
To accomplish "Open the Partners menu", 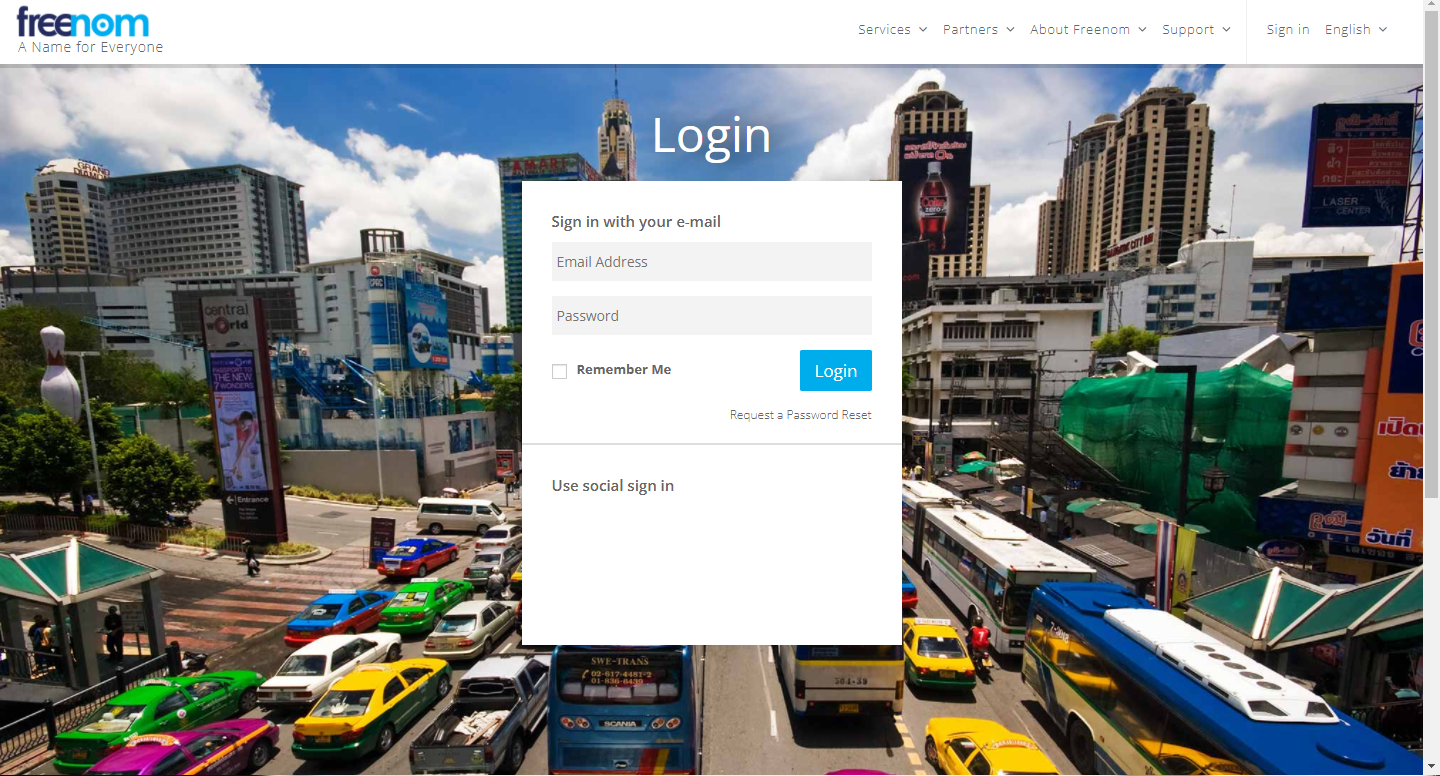I will point(970,30).
